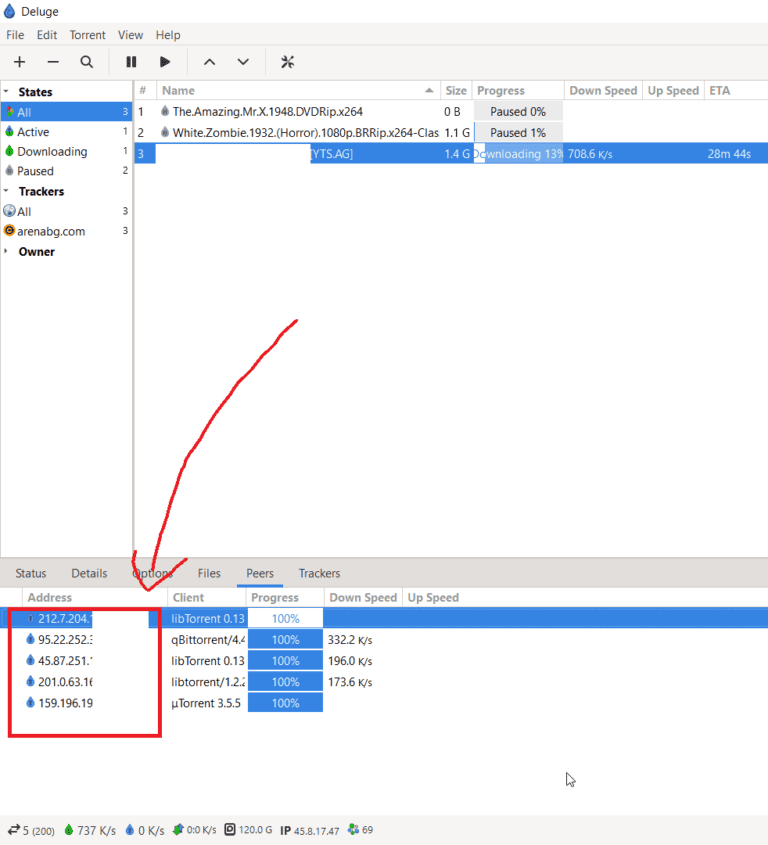The width and height of the screenshot is (768, 845).
Task: Sort peers by Down Speed column
Action: coord(363,598)
